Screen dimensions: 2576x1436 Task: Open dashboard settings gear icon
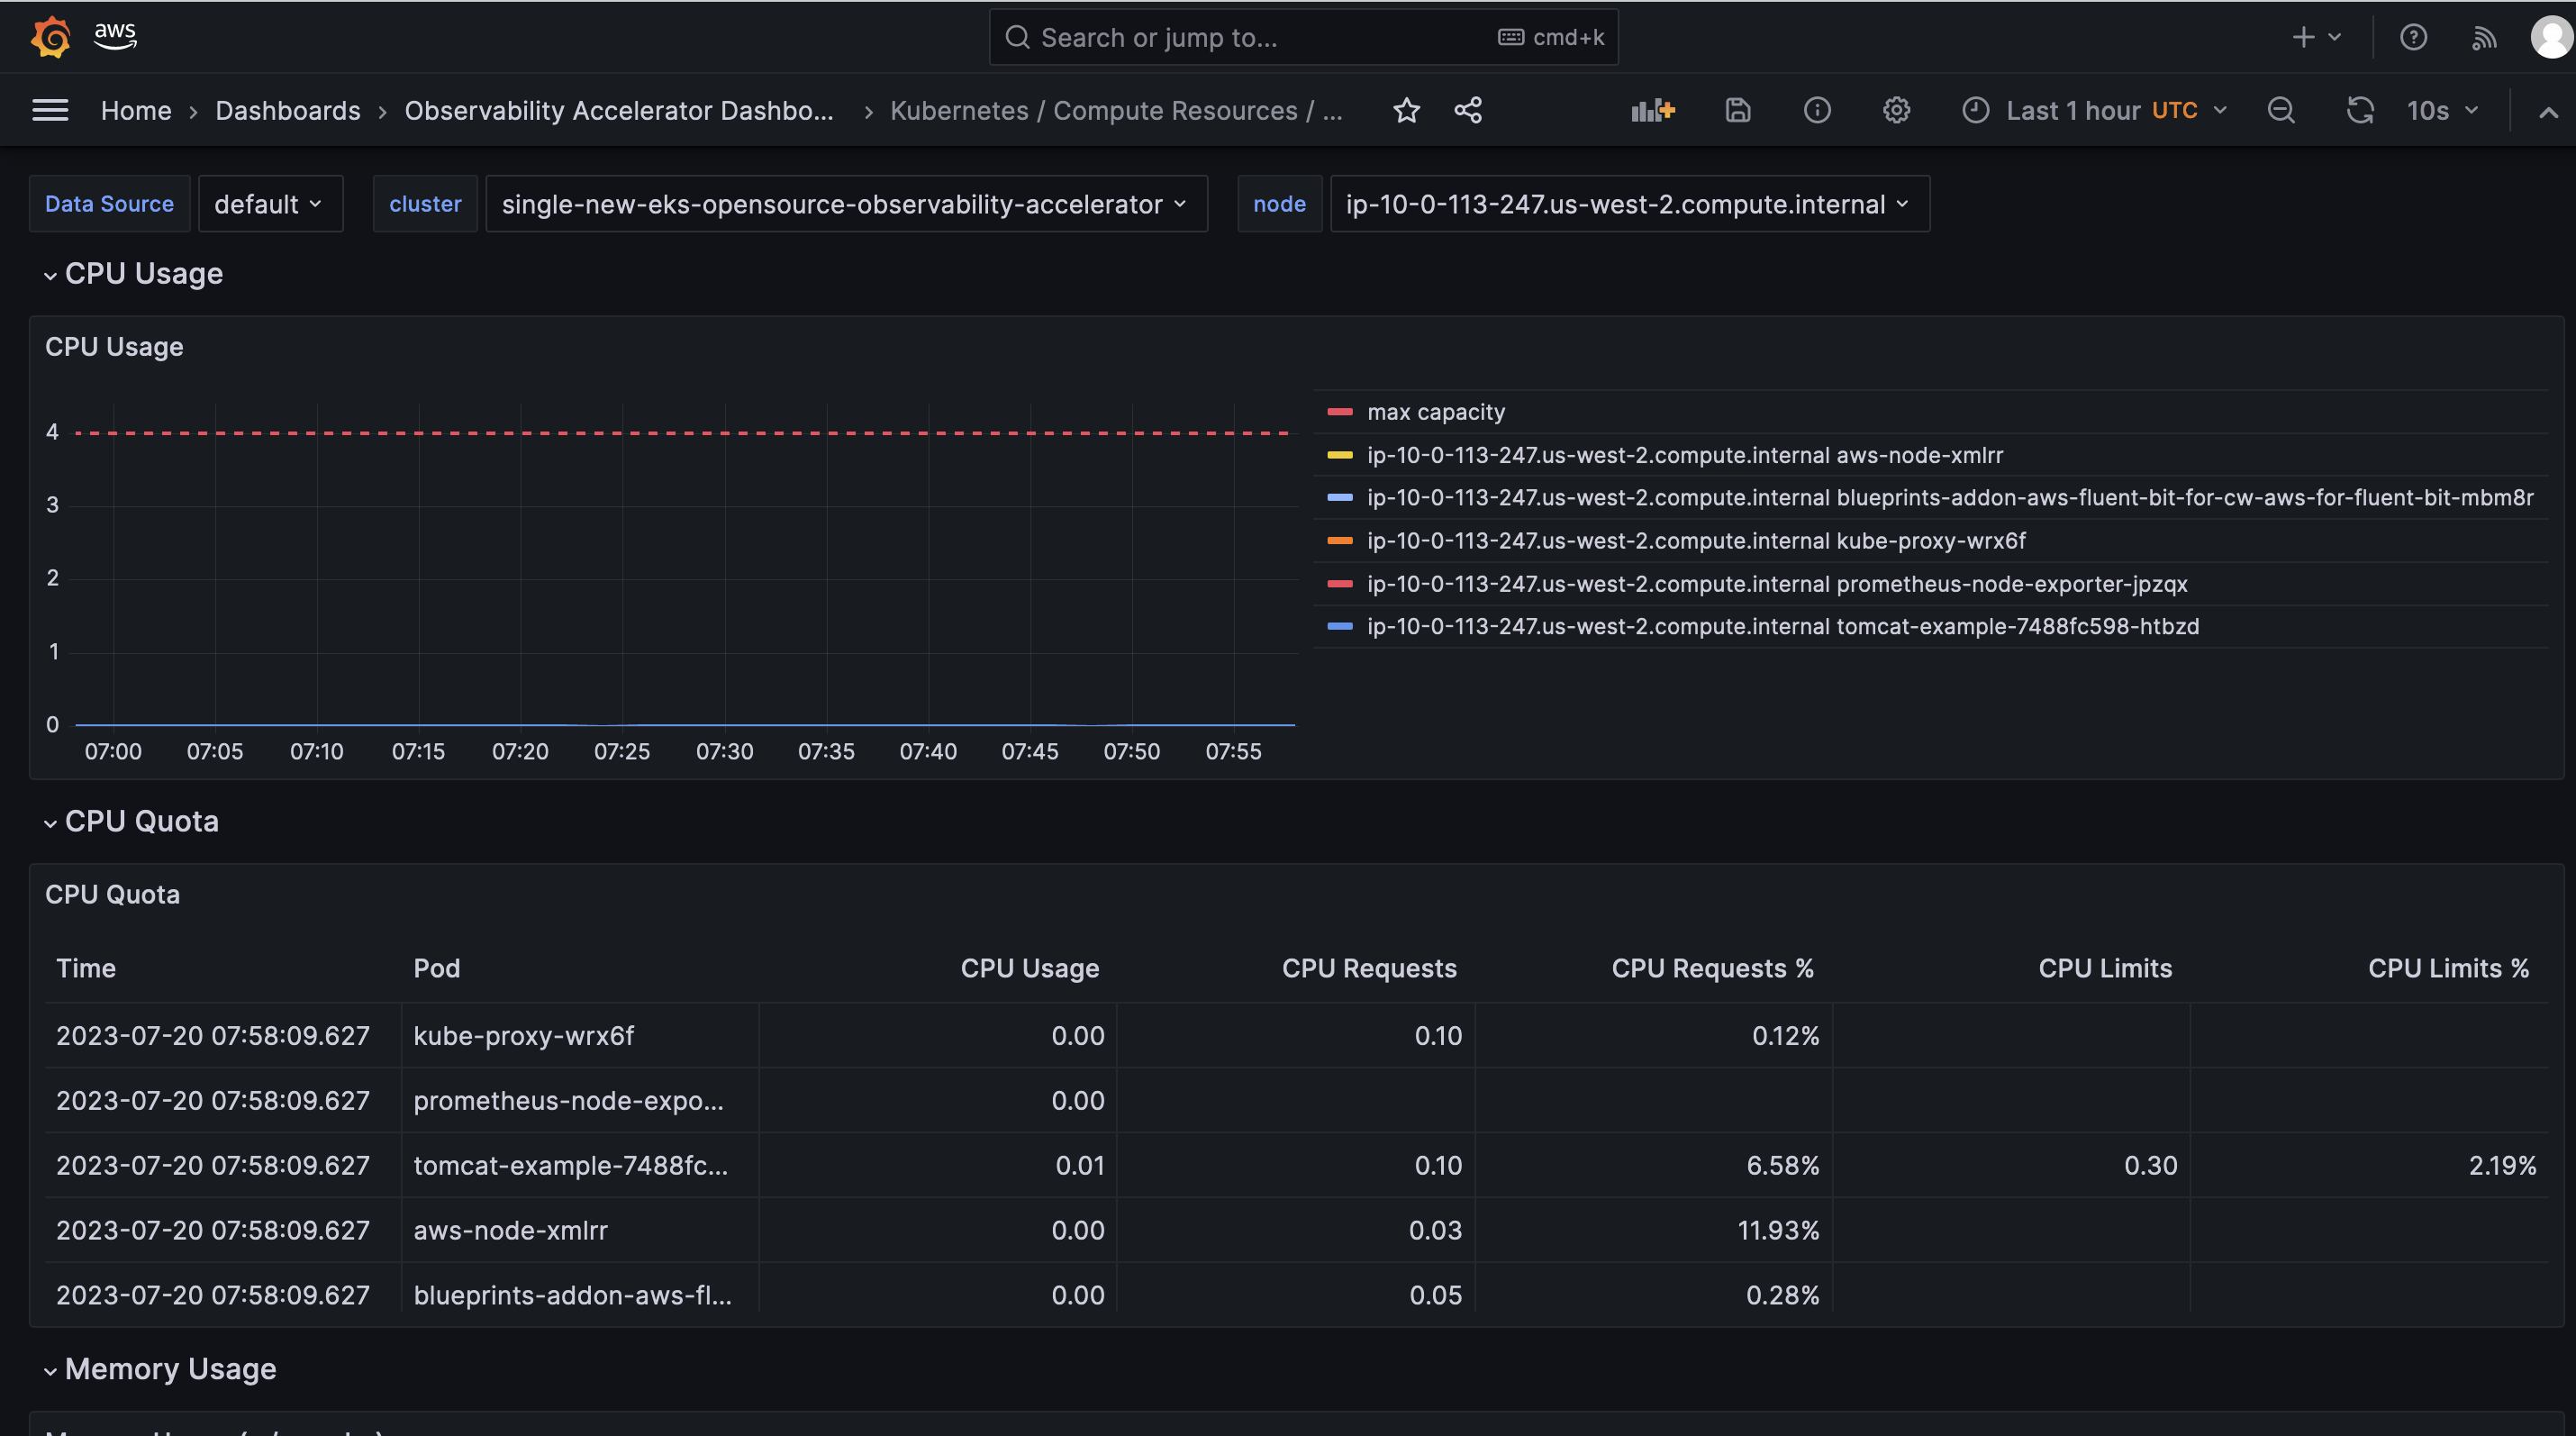pyautogui.click(x=1896, y=110)
